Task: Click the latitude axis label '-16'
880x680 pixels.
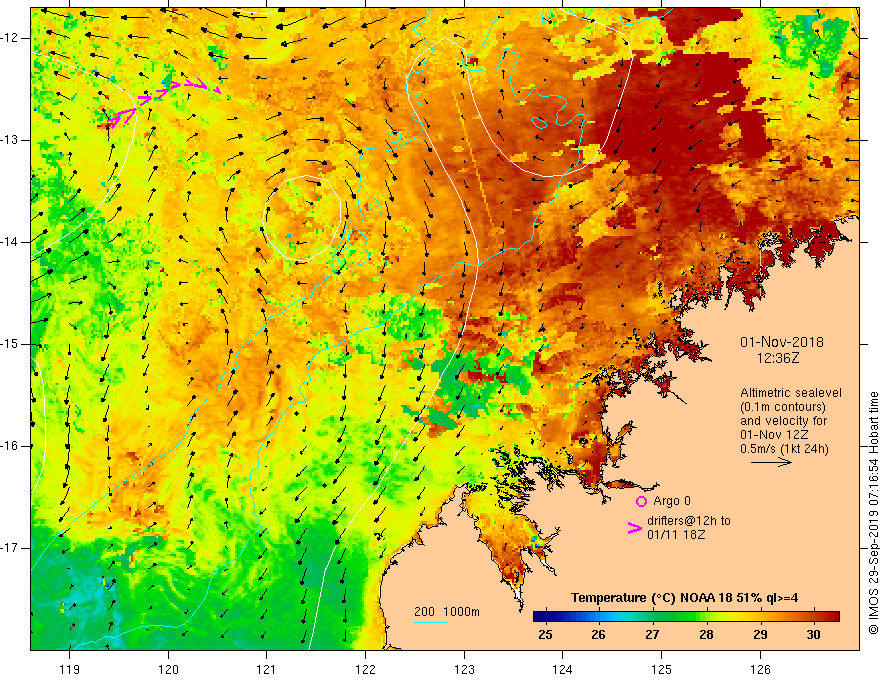Action: point(11,446)
